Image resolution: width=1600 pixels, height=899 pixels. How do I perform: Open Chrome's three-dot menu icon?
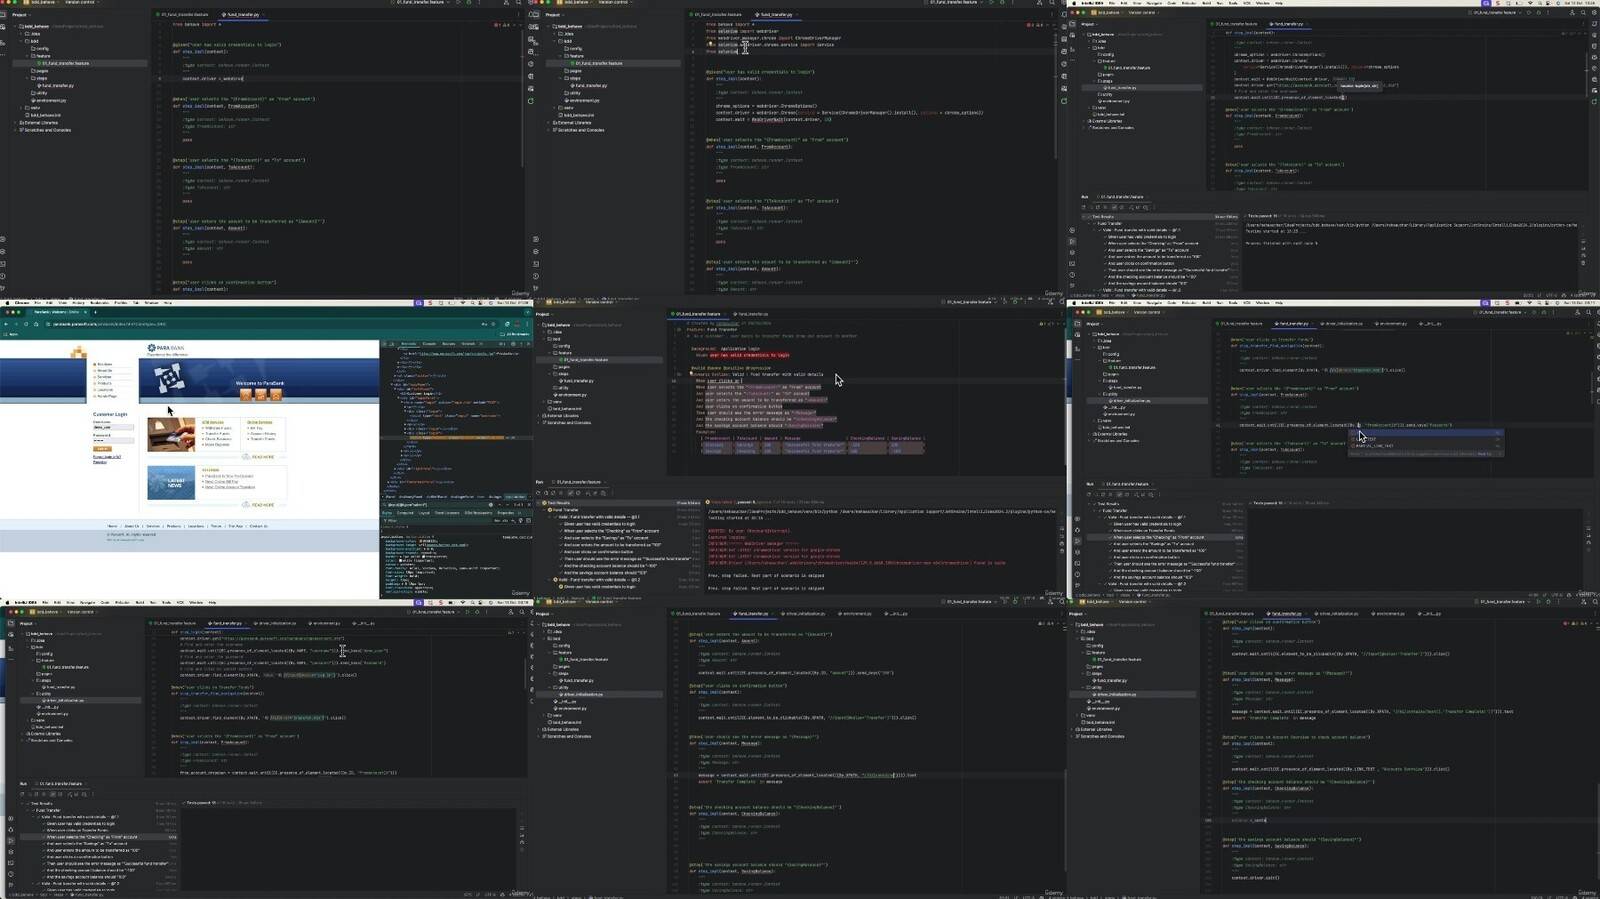(x=527, y=324)
